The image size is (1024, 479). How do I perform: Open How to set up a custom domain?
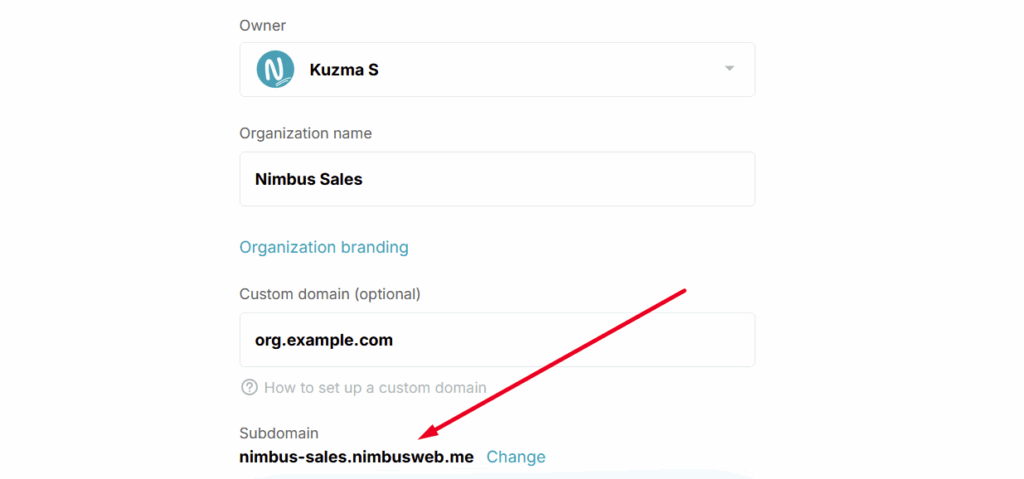click(x=376, y=388)
